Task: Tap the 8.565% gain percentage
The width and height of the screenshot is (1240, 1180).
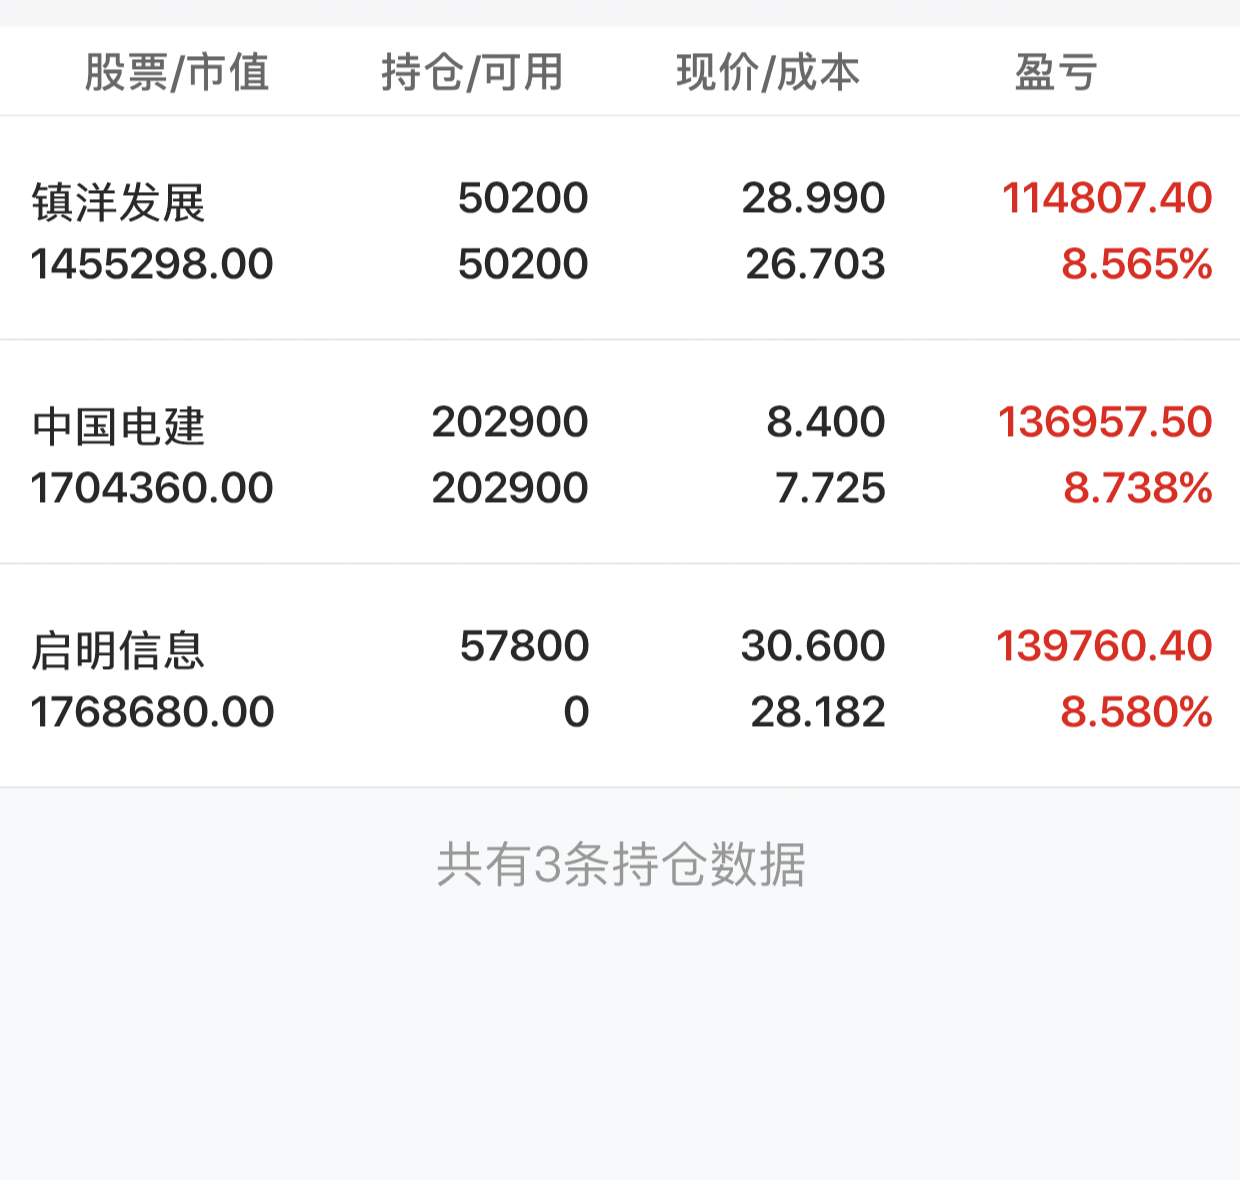Action: [1137, 264]
